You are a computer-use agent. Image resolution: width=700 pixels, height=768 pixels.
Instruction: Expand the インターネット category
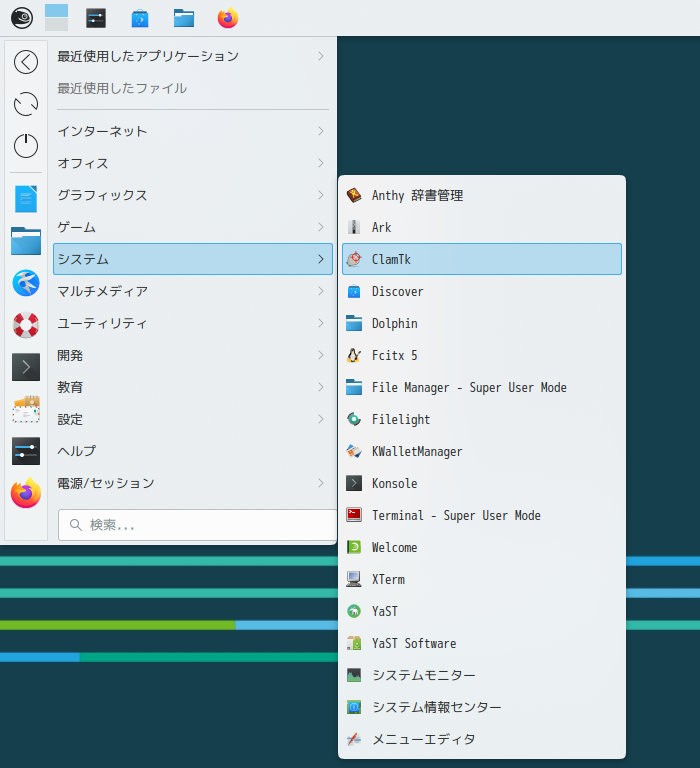point(193,131)
